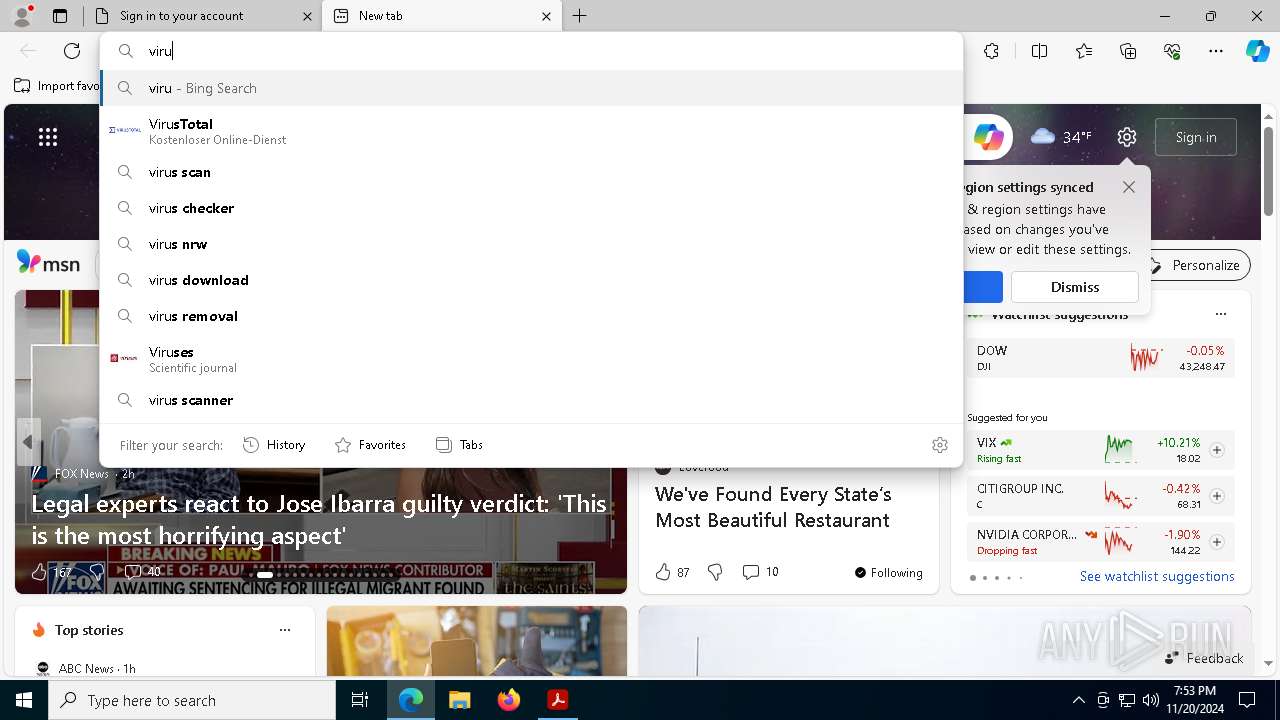Open 'See watchlist suggestions' link
This screenshot has width=1280, height=720.
pos(1157,576)
